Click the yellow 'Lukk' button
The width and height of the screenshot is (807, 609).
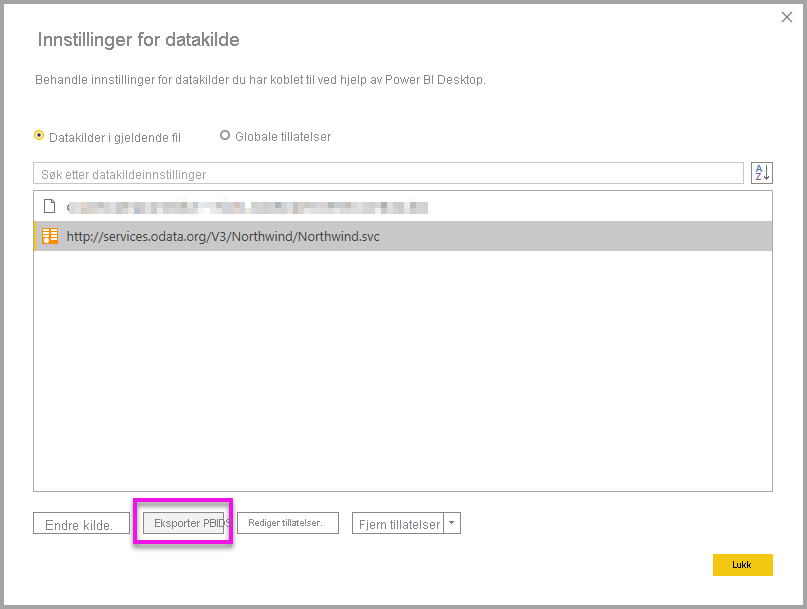pyautogui.click(x=742, y=565)
